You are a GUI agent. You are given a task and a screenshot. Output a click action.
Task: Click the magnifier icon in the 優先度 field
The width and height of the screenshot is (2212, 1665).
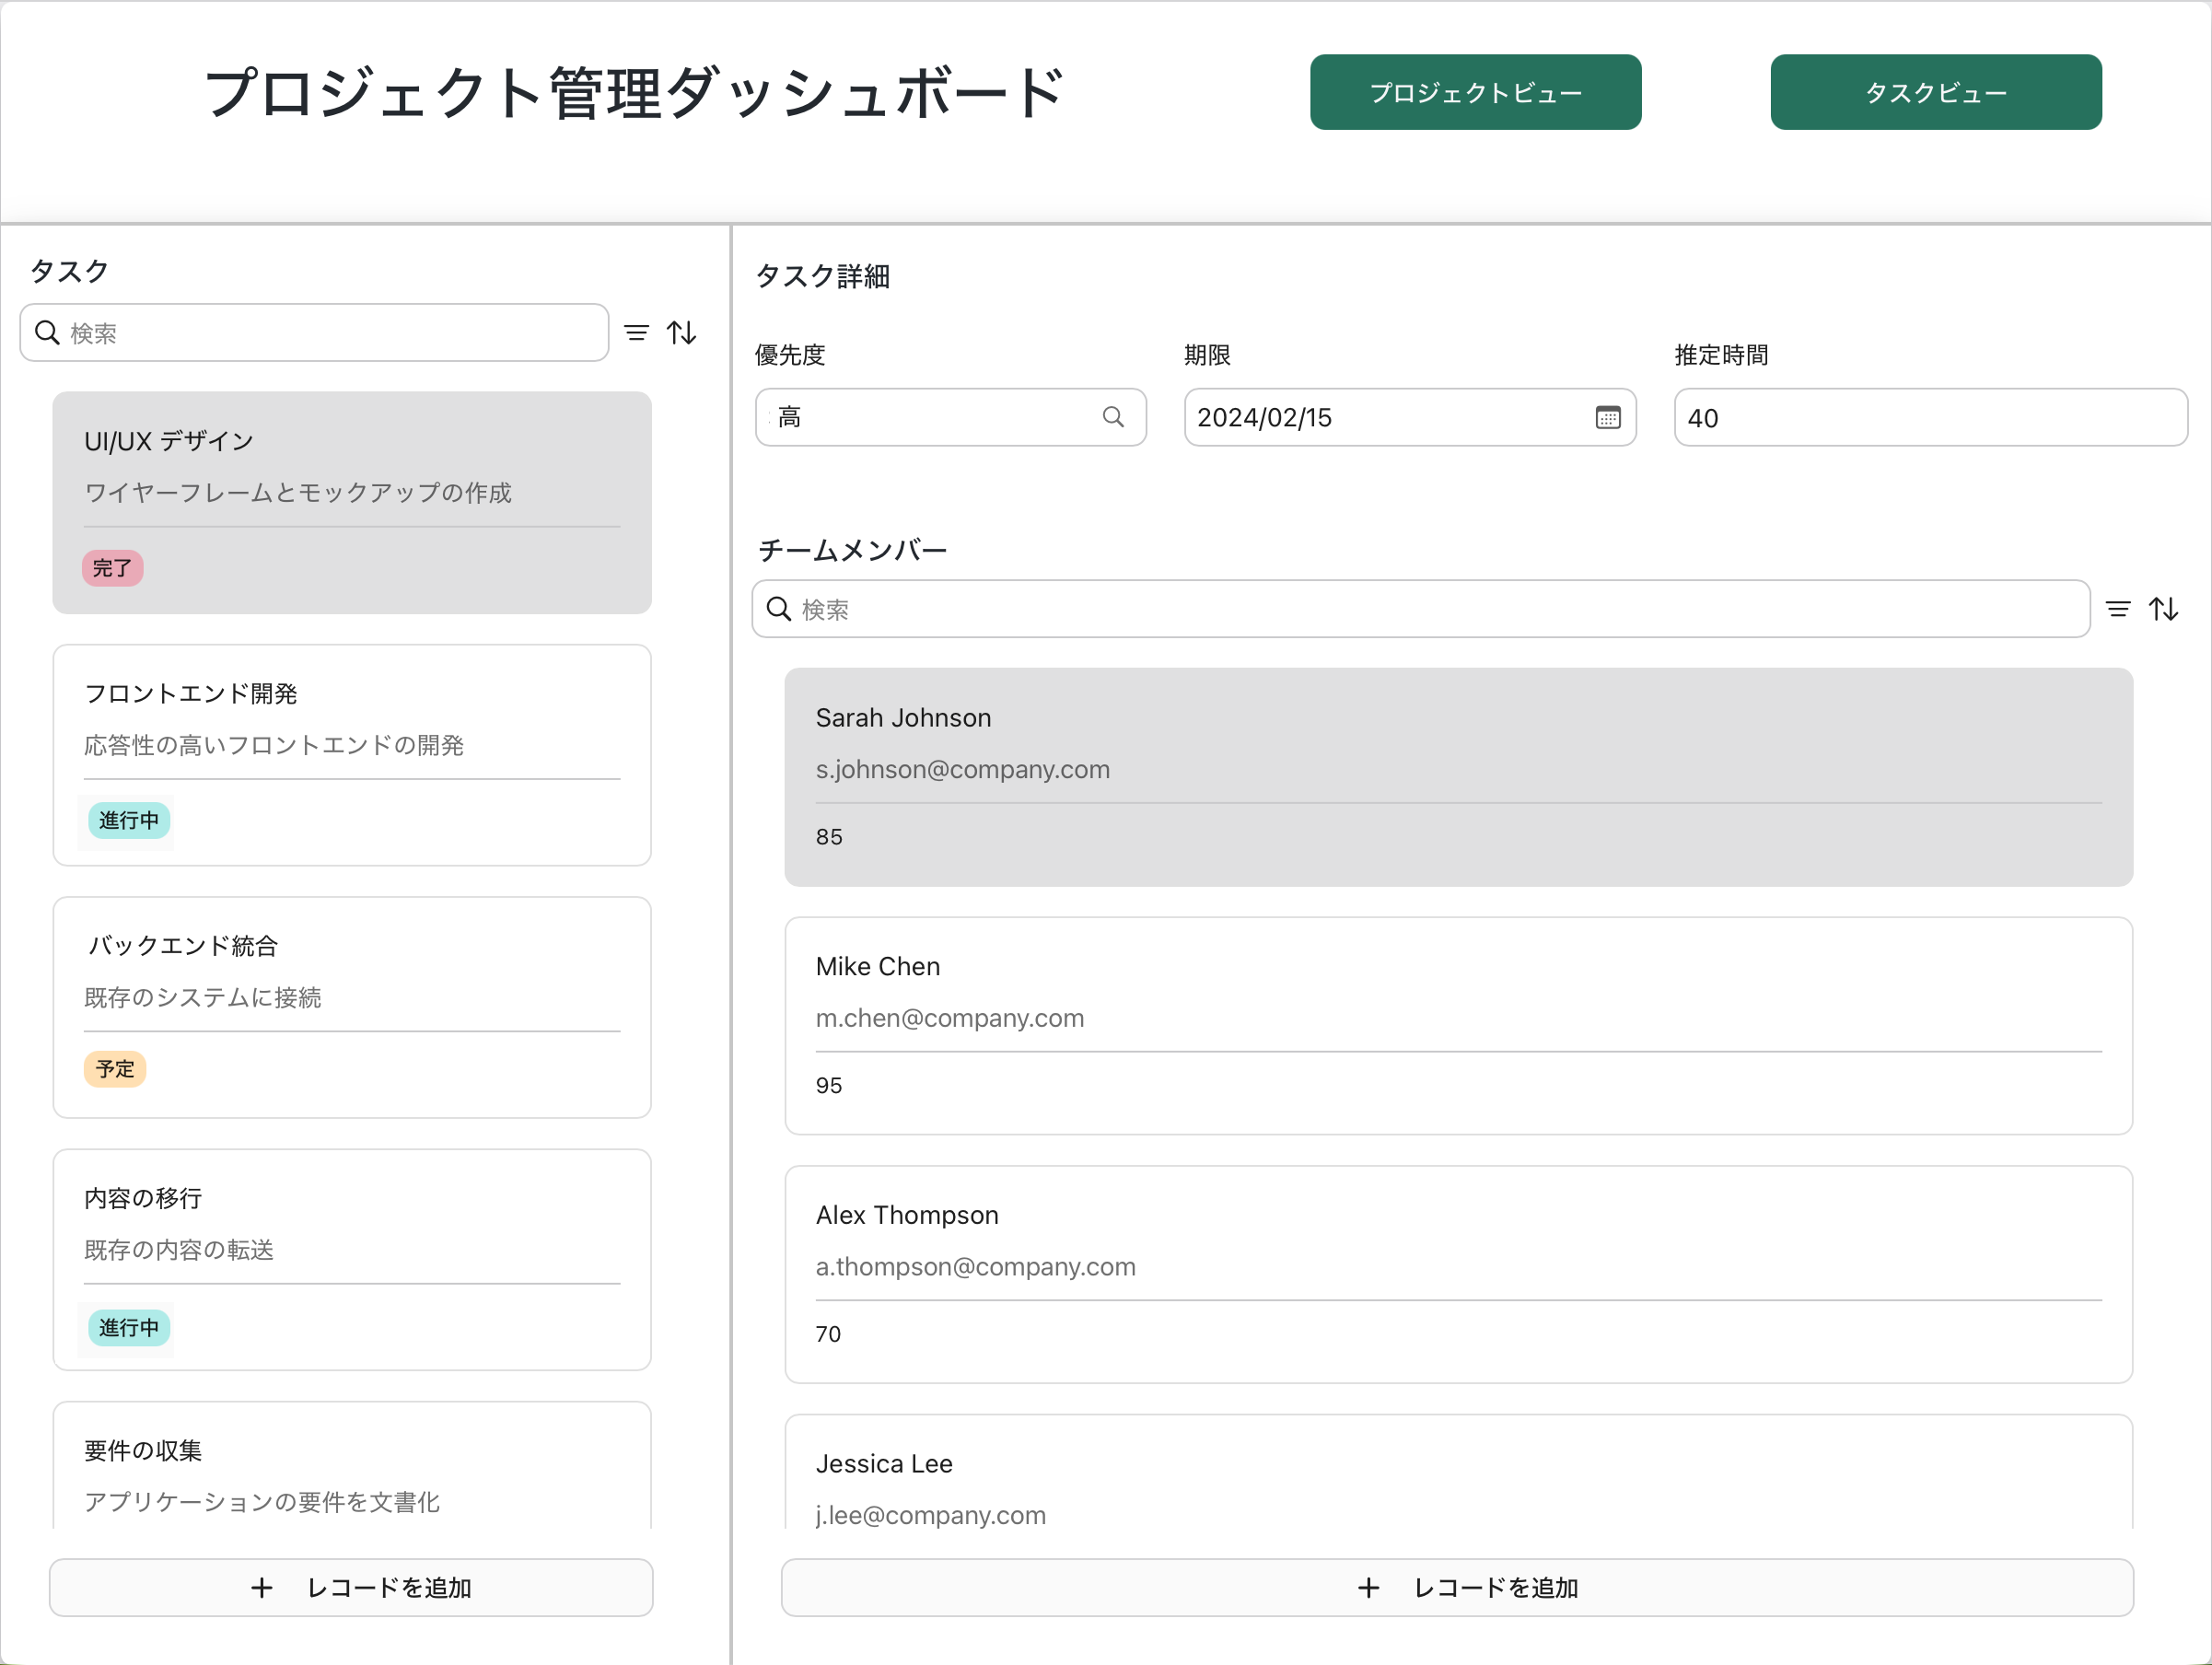point(1114,417)
